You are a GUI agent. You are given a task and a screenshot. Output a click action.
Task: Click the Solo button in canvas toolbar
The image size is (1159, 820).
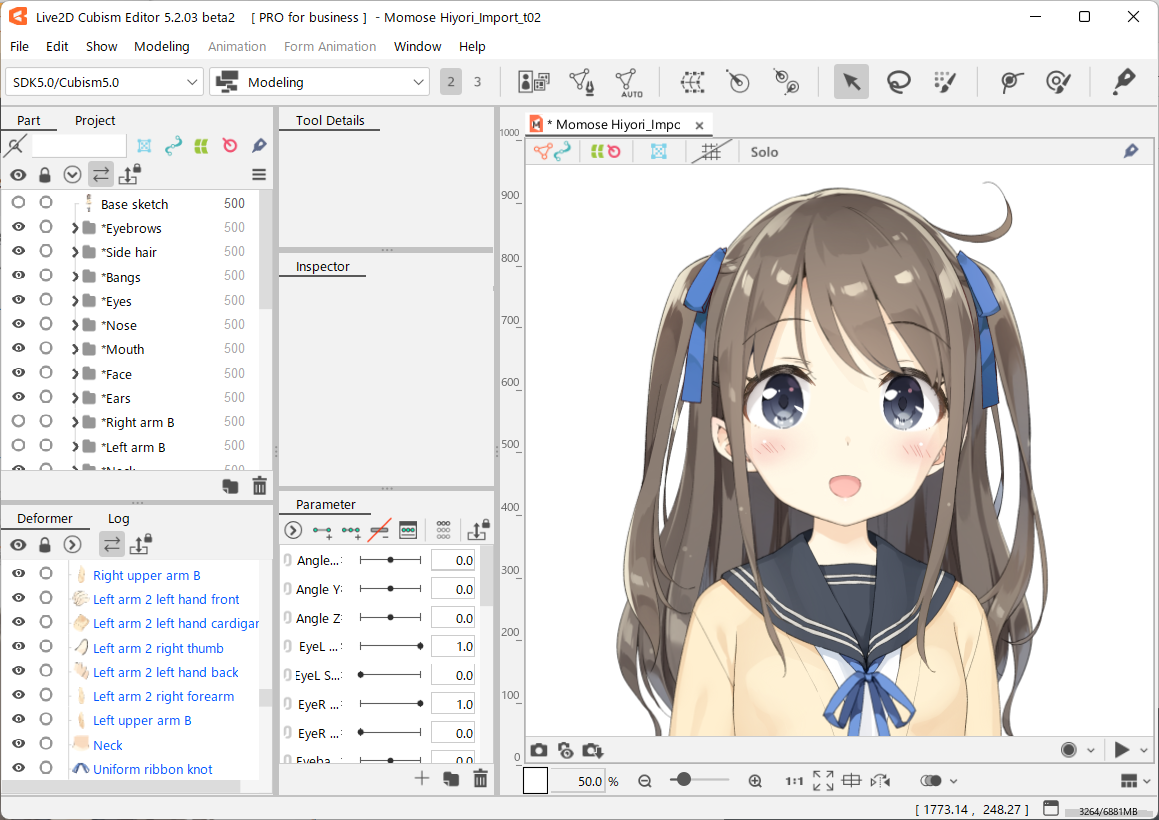[764, 152]
